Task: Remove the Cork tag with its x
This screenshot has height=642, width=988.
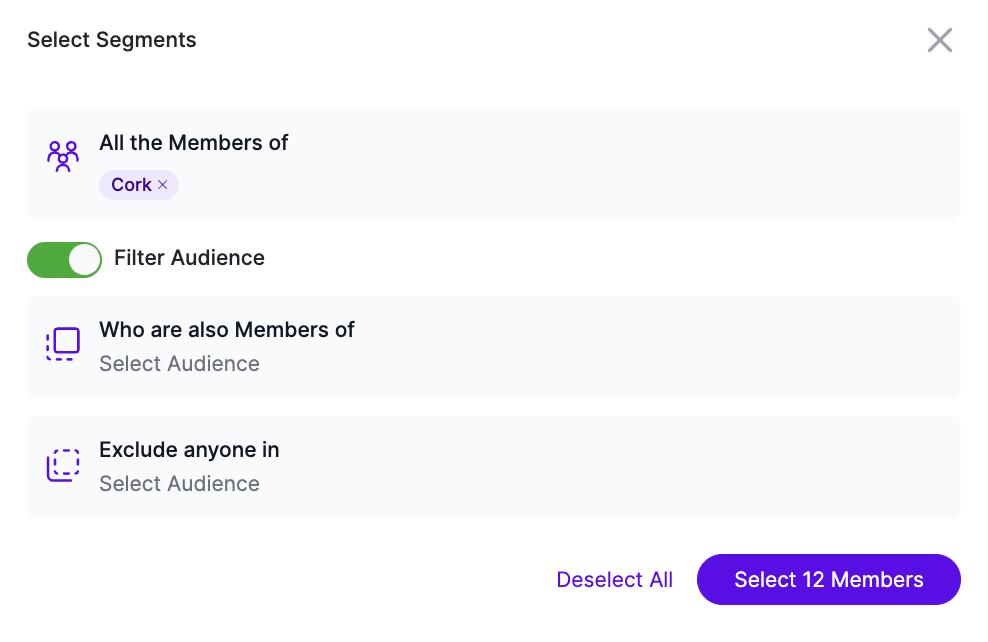Action: (163, 185)
